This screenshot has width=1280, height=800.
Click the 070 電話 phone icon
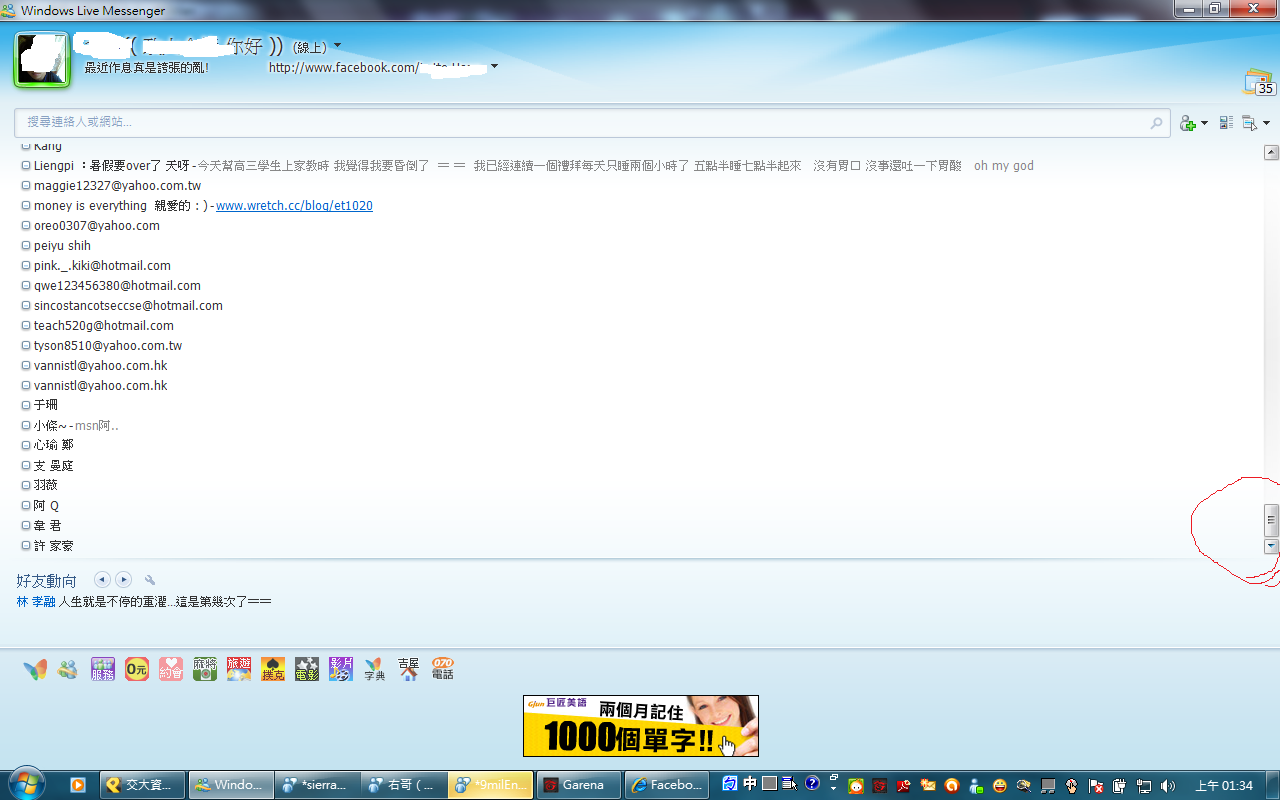click(x=442, y=669)
